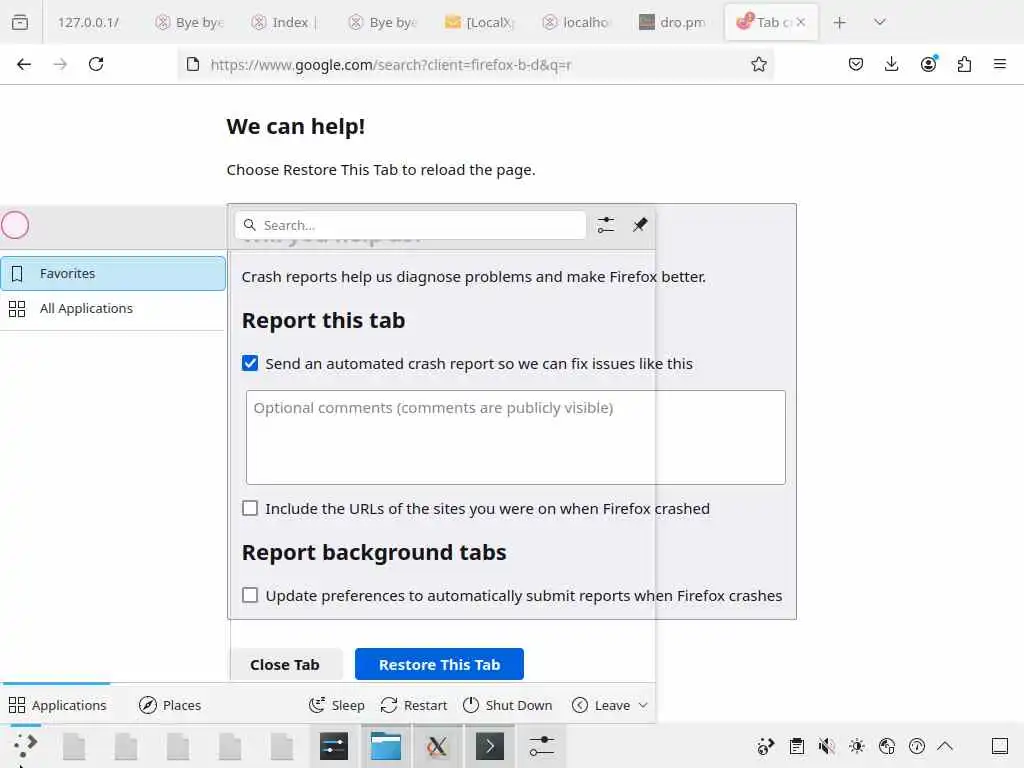Click the light sliders settings taskbar icon
Viewport: 1024px width, 768px height.
(x=541, y=746)
